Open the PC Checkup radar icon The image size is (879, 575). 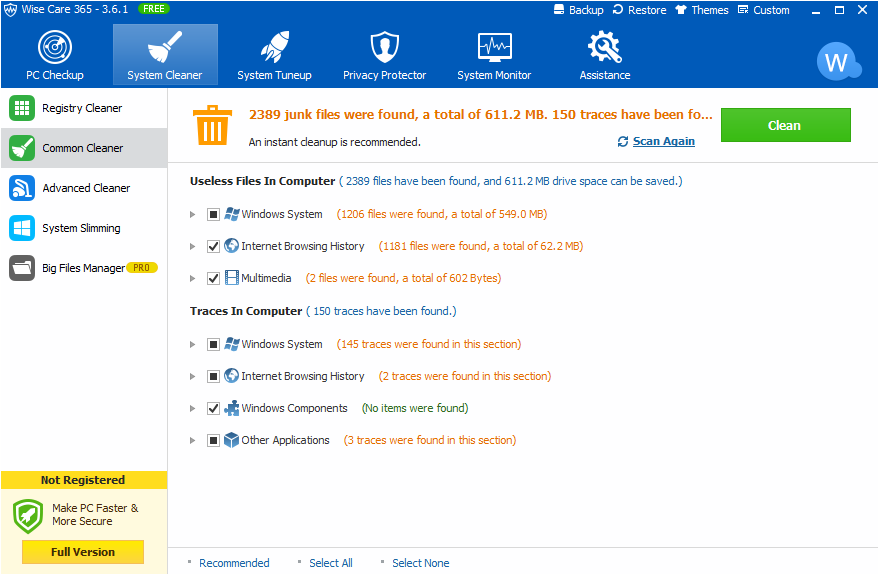[54, 47]
